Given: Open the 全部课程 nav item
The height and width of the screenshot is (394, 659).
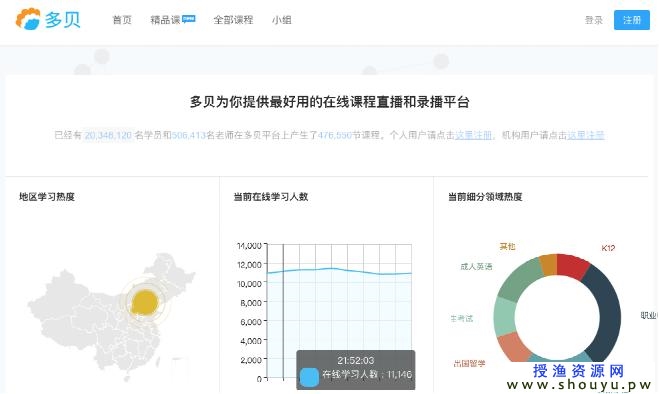Looking at the screenshot, I should click(x=233, y=20).
